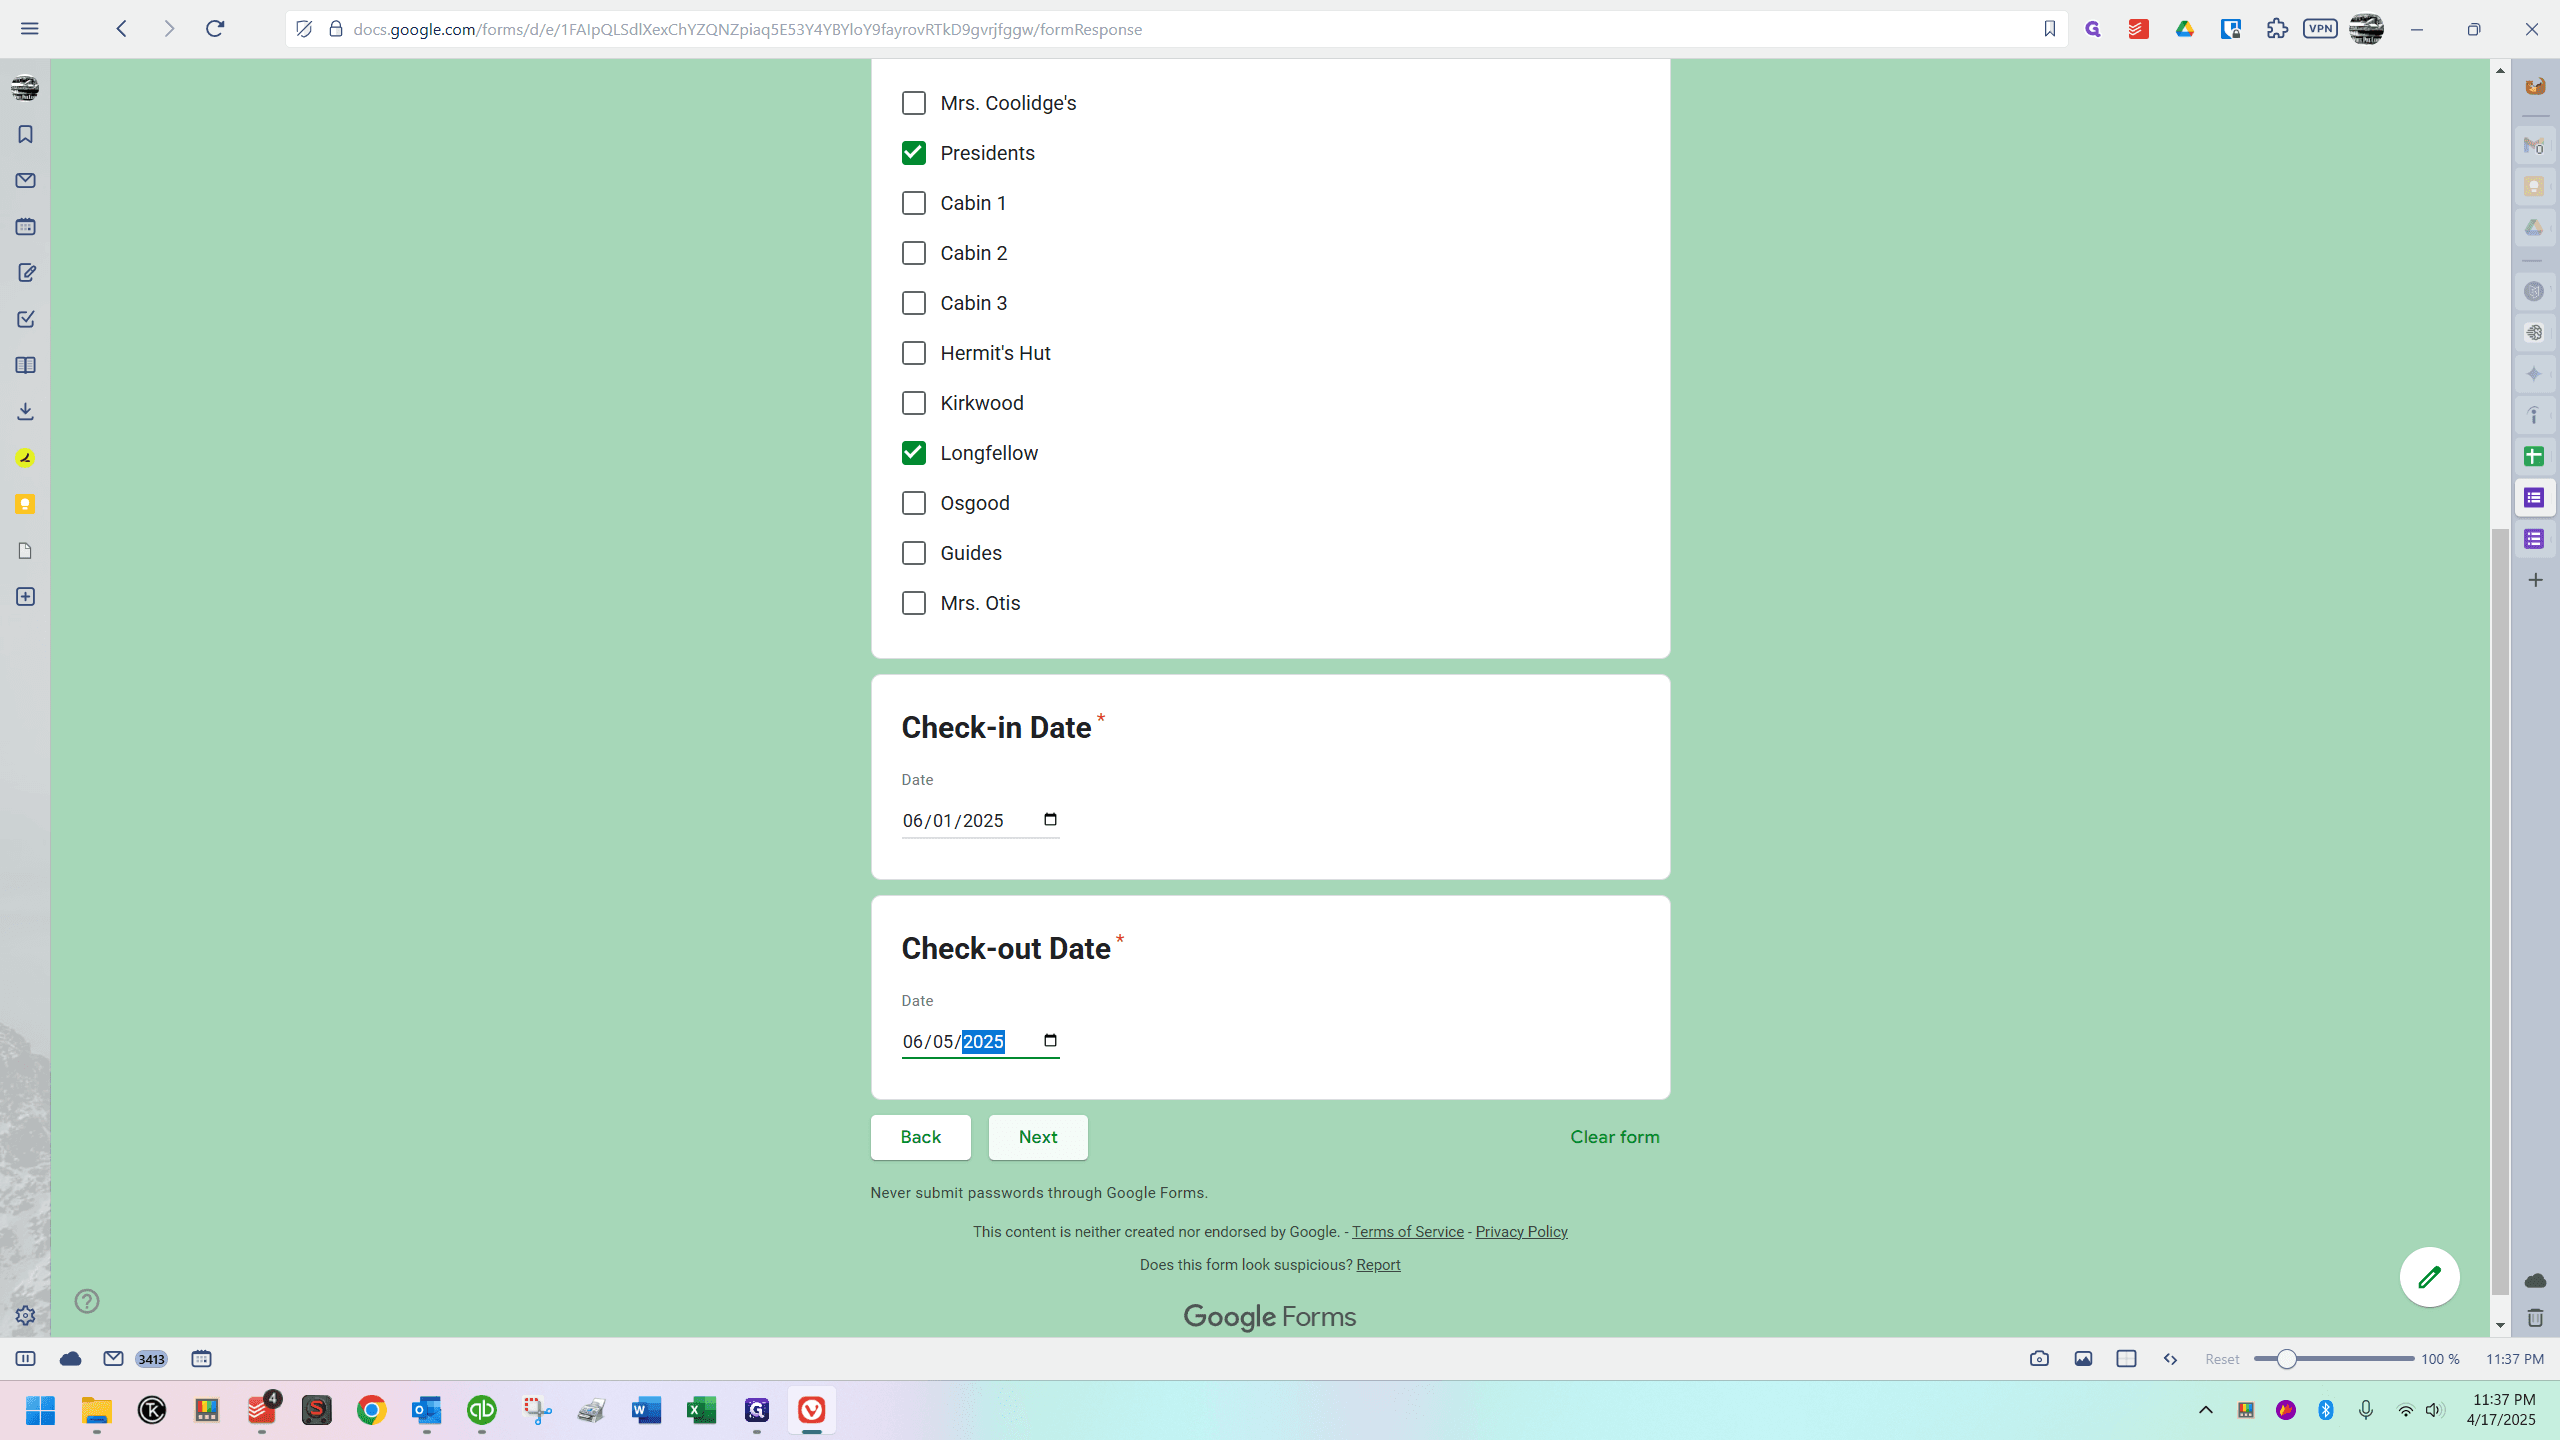Open the Vivaldi main menu
The width and height of the screenshot is (2560, 1440).
click(x=29, y=29)
